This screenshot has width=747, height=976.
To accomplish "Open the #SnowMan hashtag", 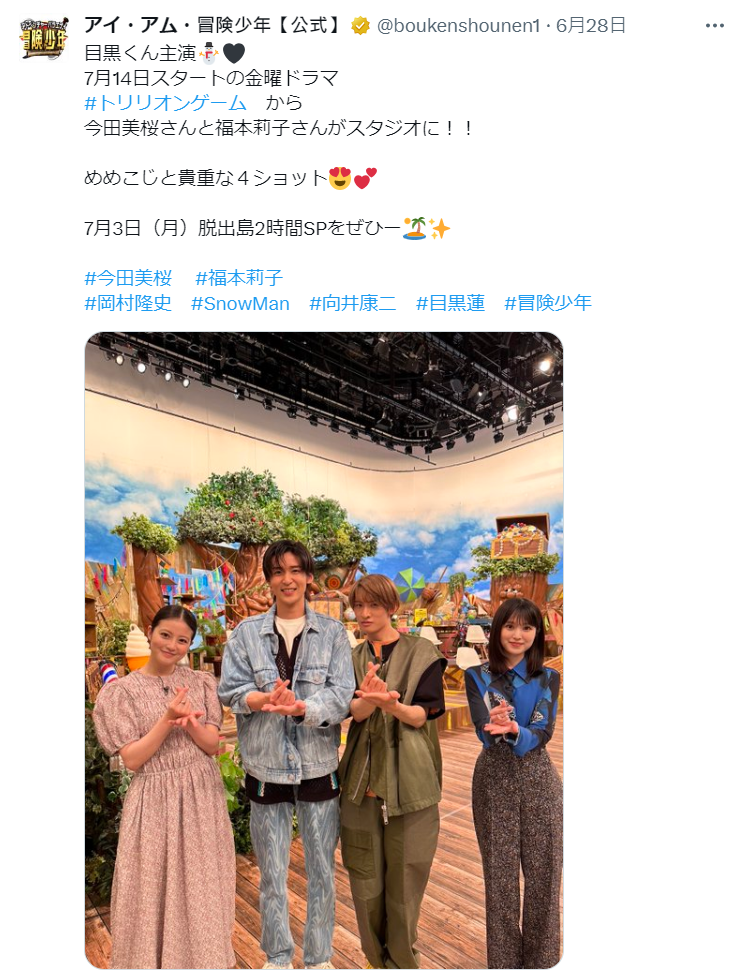I will [240, 303].
